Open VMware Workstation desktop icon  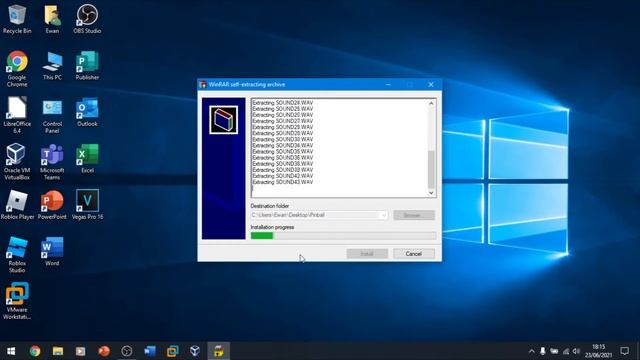tap(17, 301)
